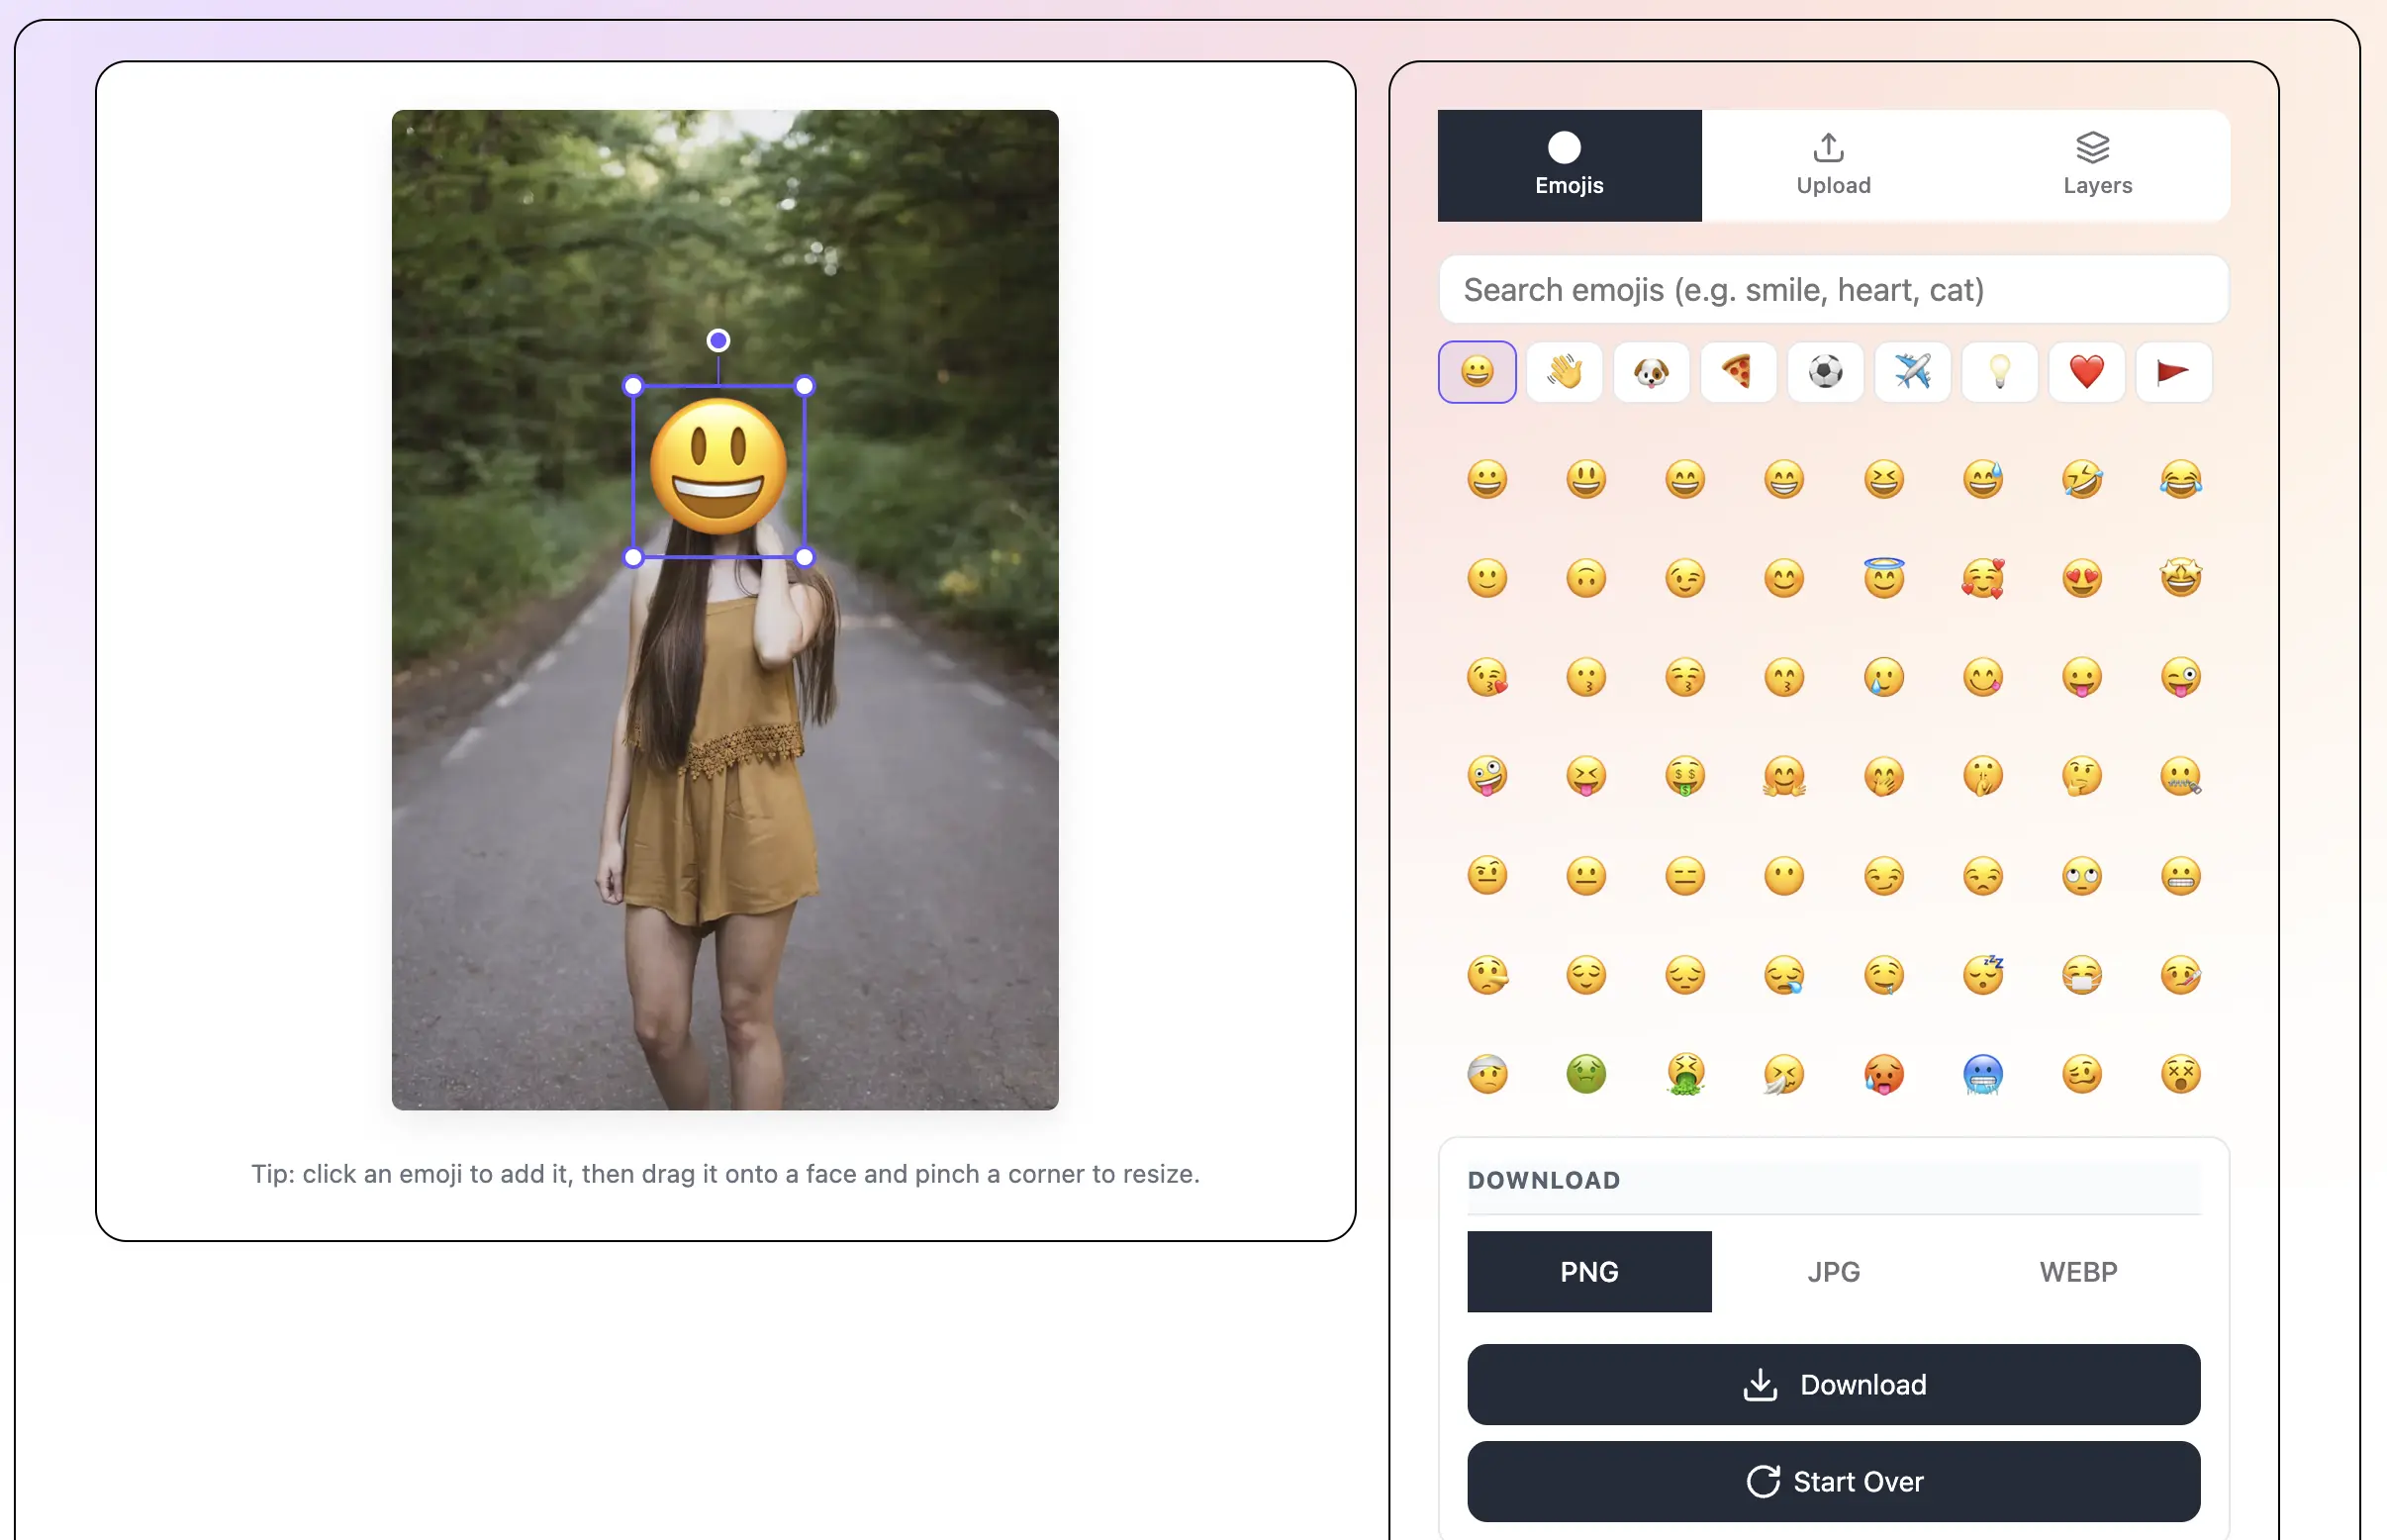Choose WEBP download format
This screenshot has width=2387, height=1540.
2077,1271
